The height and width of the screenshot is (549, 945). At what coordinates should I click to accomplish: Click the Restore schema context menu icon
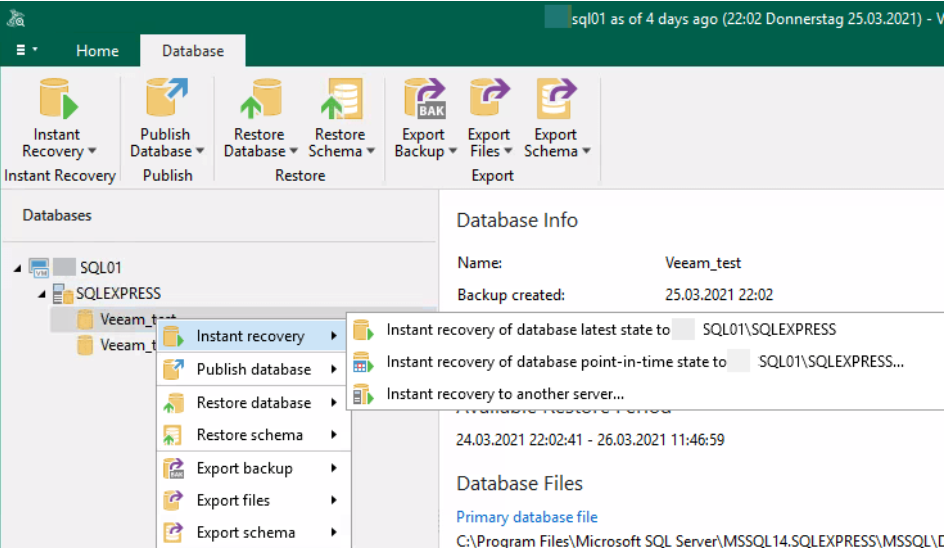[172, 435]
